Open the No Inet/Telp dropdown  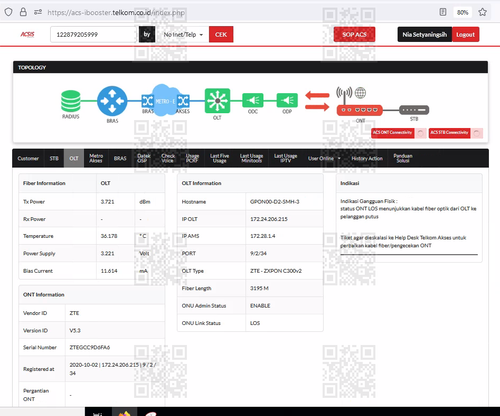pyautogui.click(x=183, y=34)
